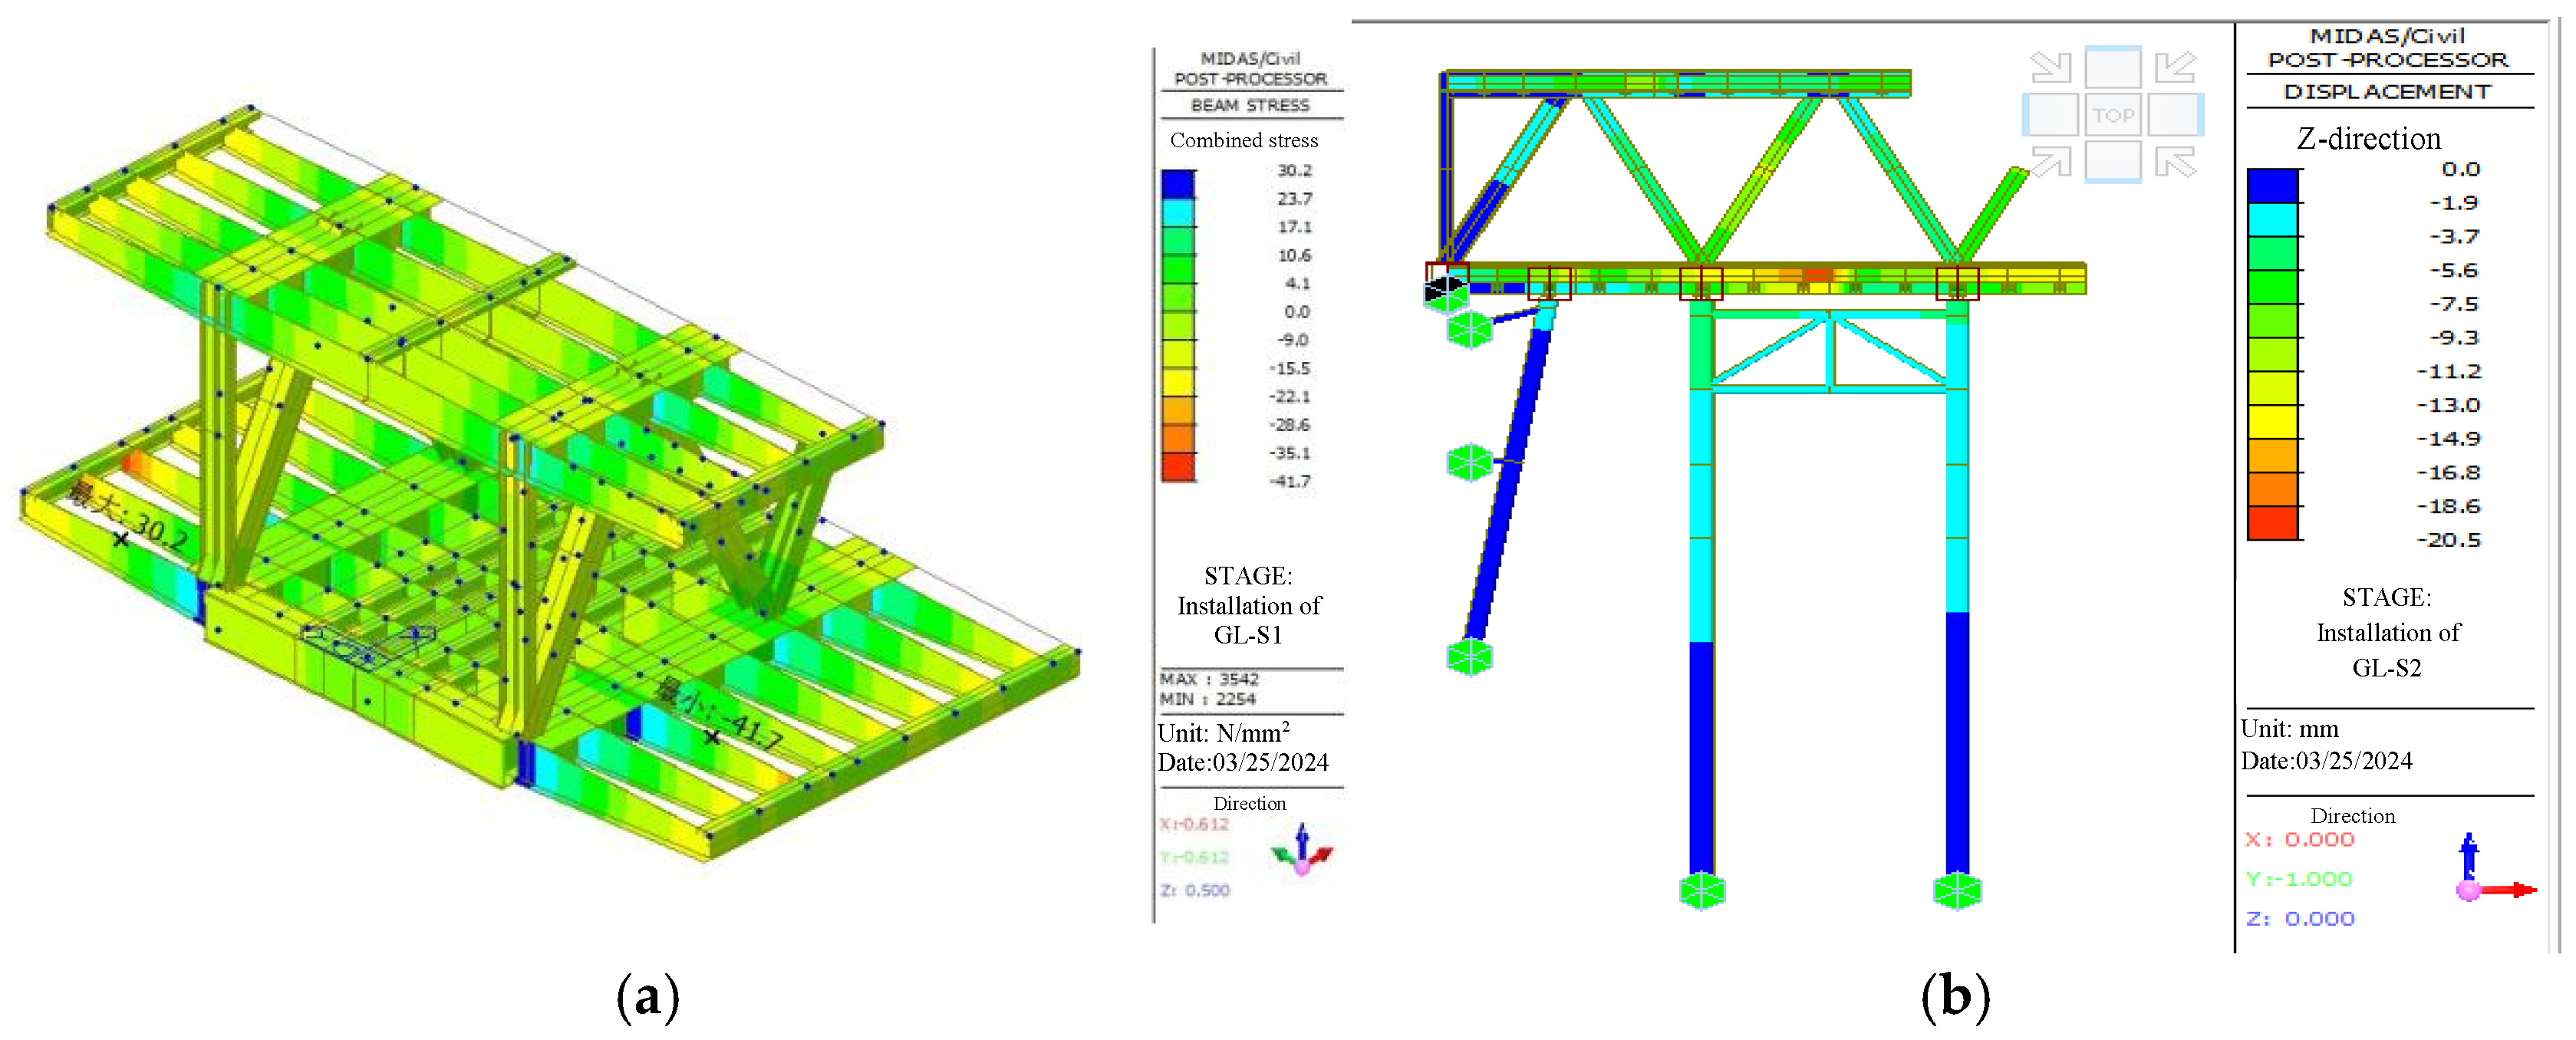2576x1040 pixels.
Task: Click the green support at right column base
Action: click(x=1957, y=890)
